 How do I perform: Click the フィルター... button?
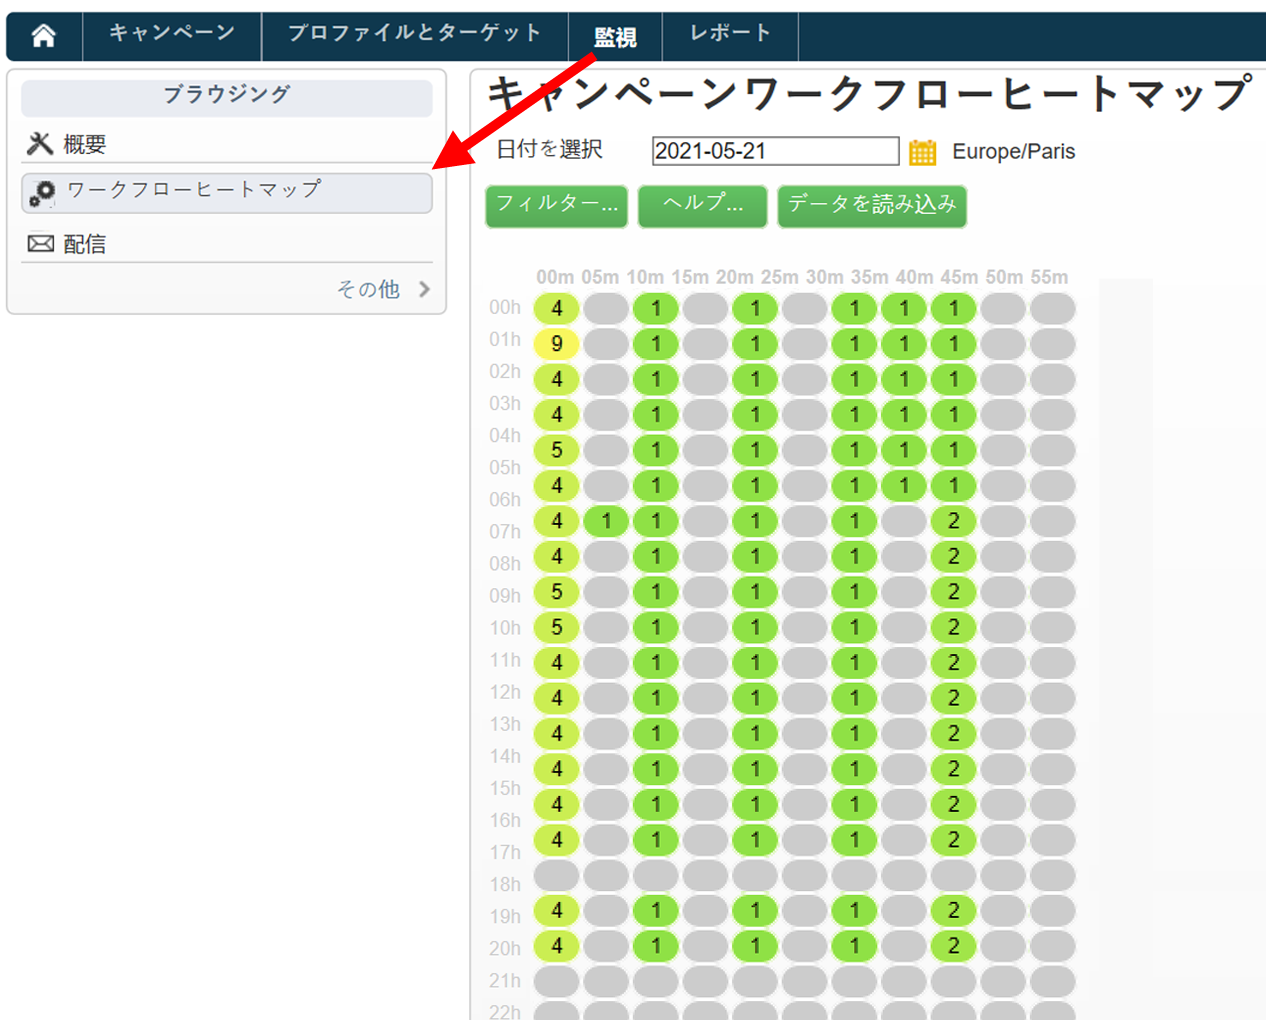click(x=557, y=206)
